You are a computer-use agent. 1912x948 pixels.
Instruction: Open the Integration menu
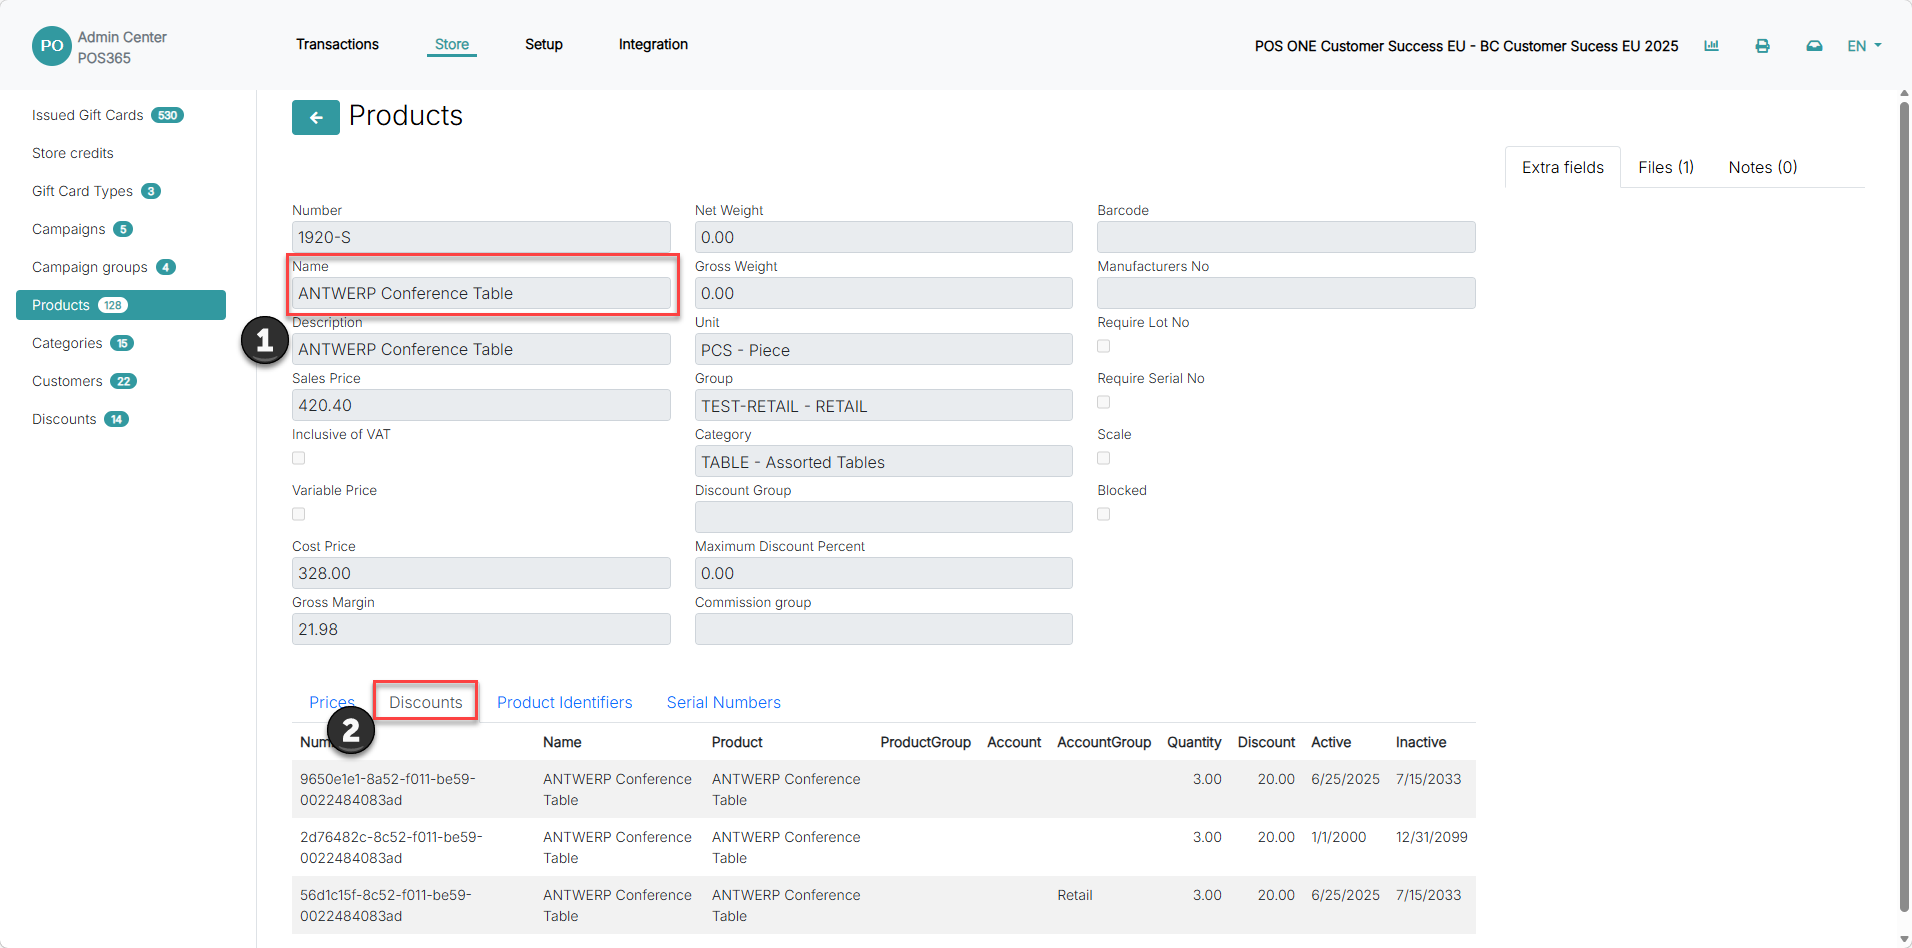(653, 44)
